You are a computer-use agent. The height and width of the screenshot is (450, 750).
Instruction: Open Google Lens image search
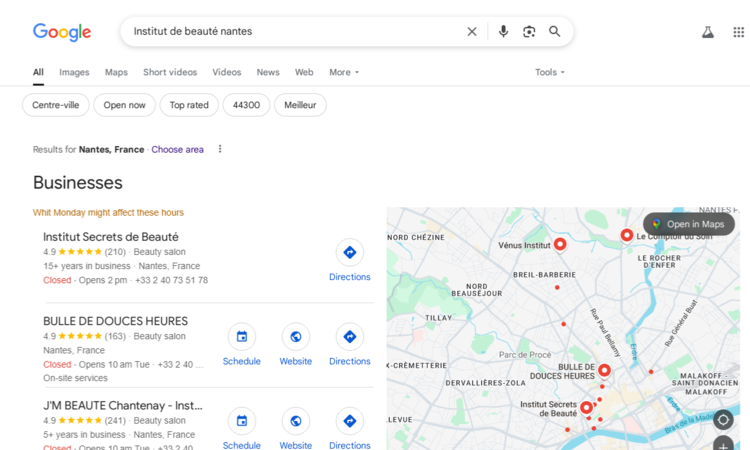(529, 32)
